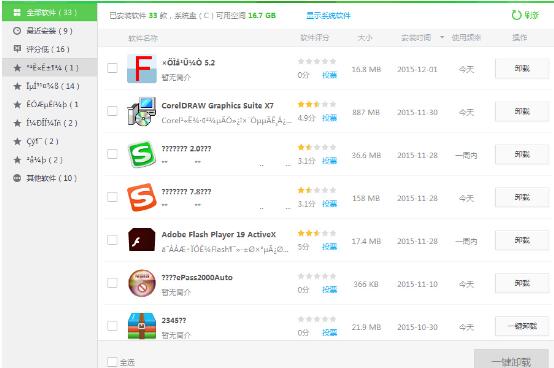Image resolution: width=554 pixels, height=368 pixels.
Task: Click the software name column header
Action: click(x=143, y=38)
